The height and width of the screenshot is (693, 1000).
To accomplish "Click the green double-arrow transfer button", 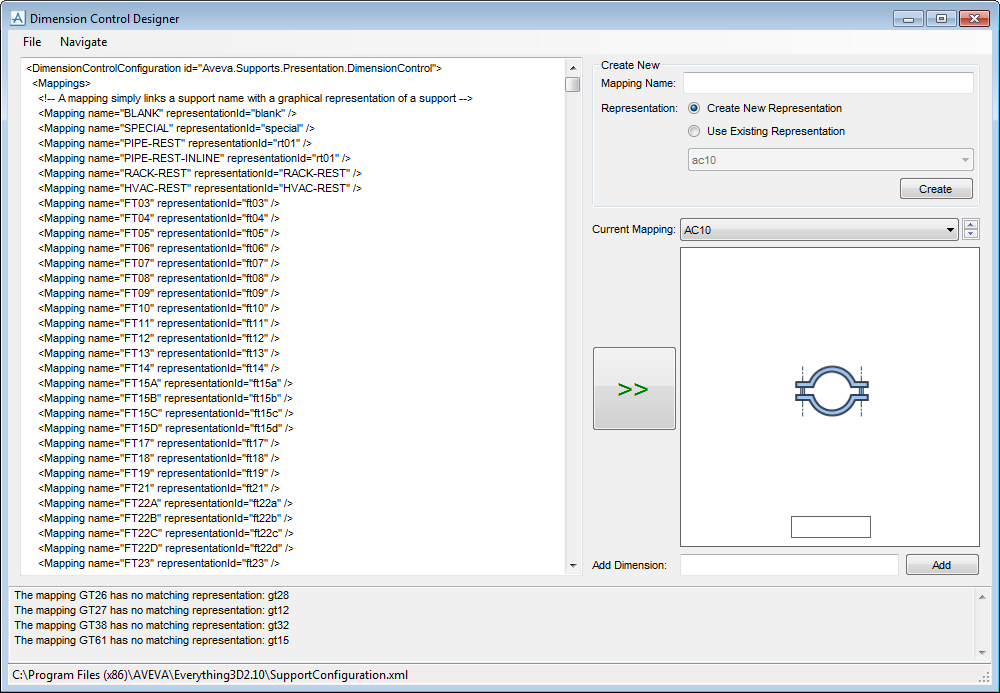I will click(634, 389).
